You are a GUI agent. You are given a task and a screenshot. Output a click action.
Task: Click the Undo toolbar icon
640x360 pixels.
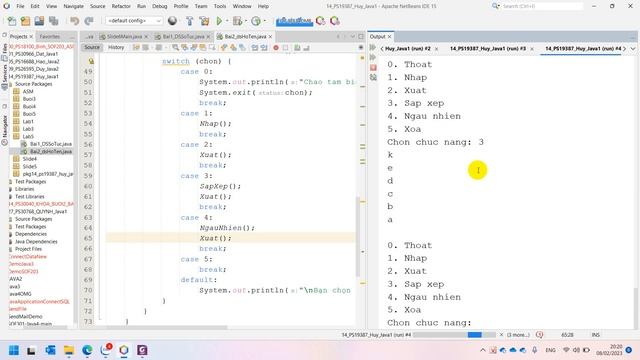74,21
